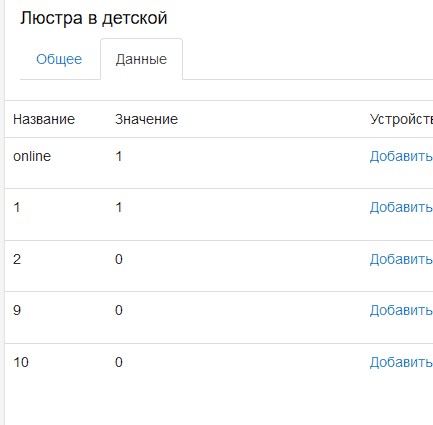This screenshot has height=425, width=433.
Task: Select the name cell labeled 2
Action: coord(17,259)
